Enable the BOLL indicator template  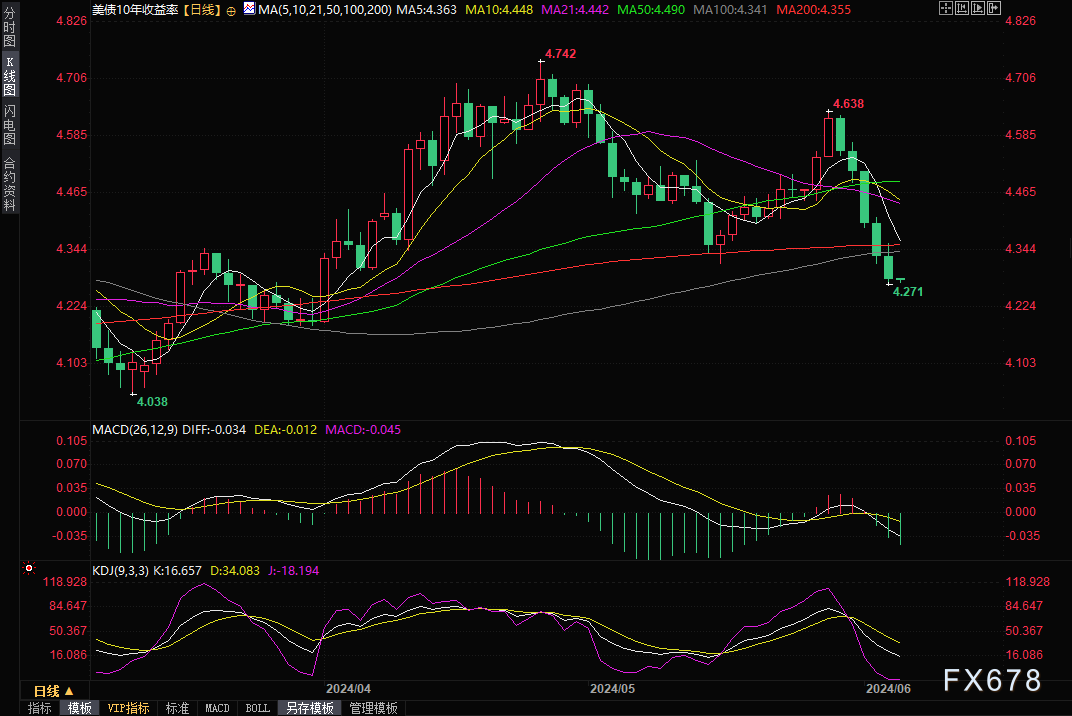pyautogui.click(x=257, y=708)
